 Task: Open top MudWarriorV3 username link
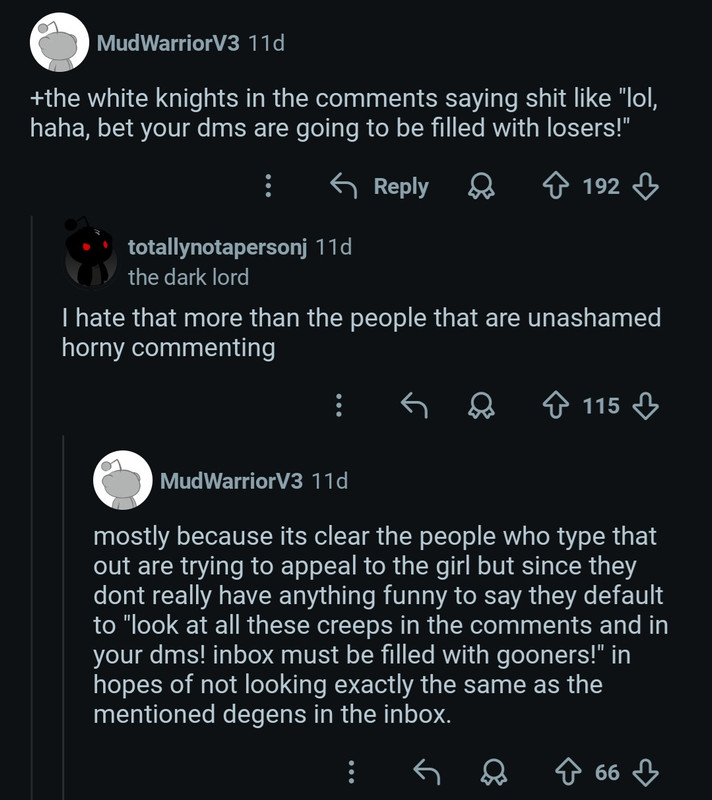(x=167, y=44)
